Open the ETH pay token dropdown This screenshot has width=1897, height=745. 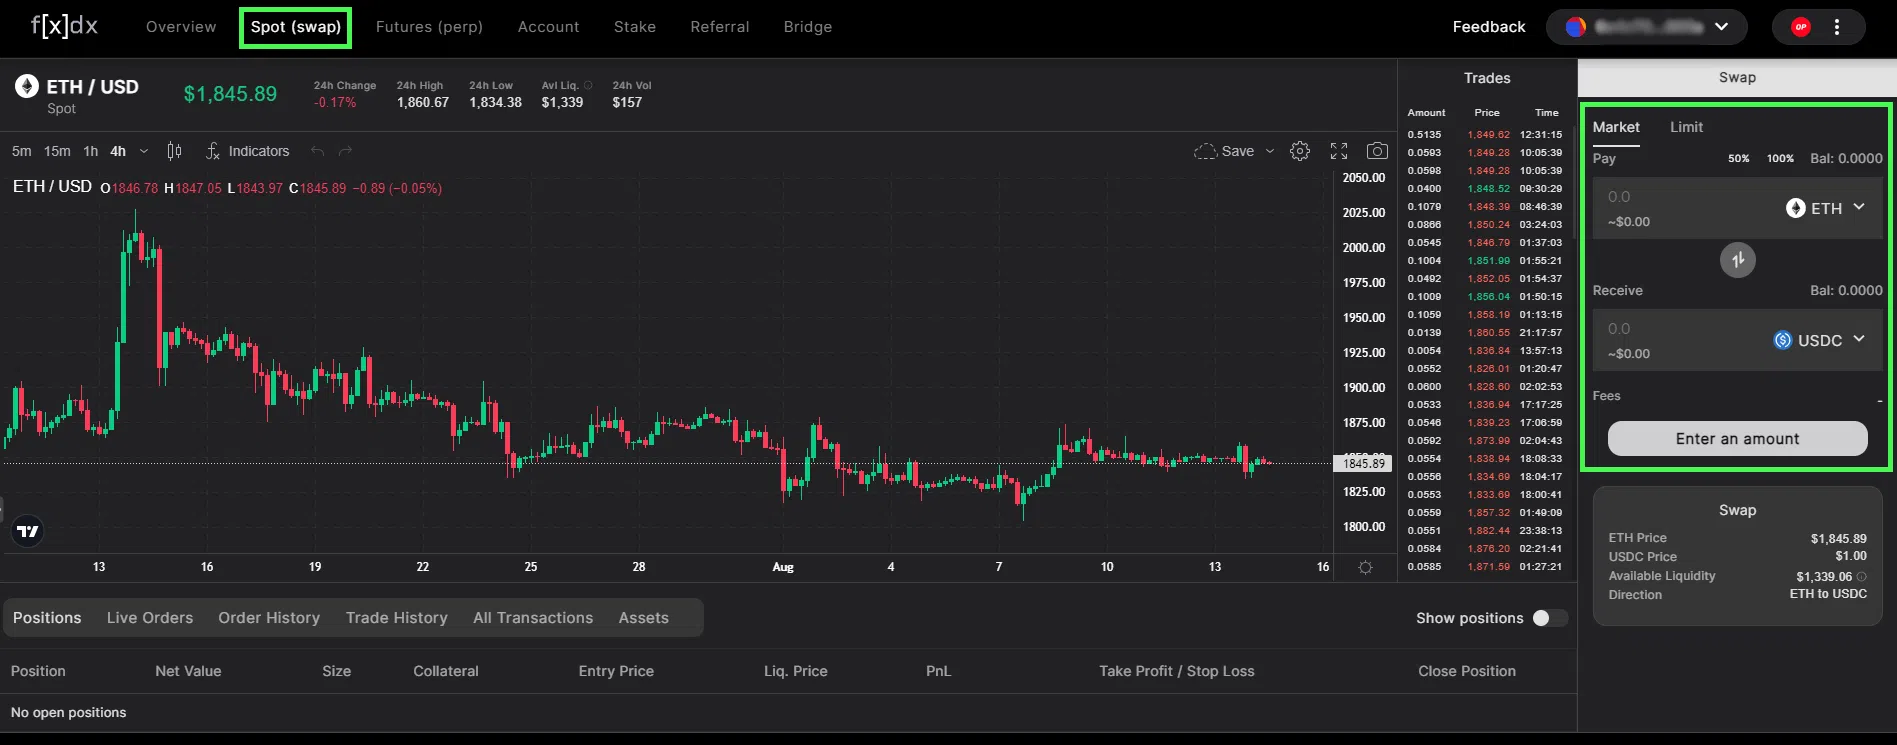coord(1827,208)
